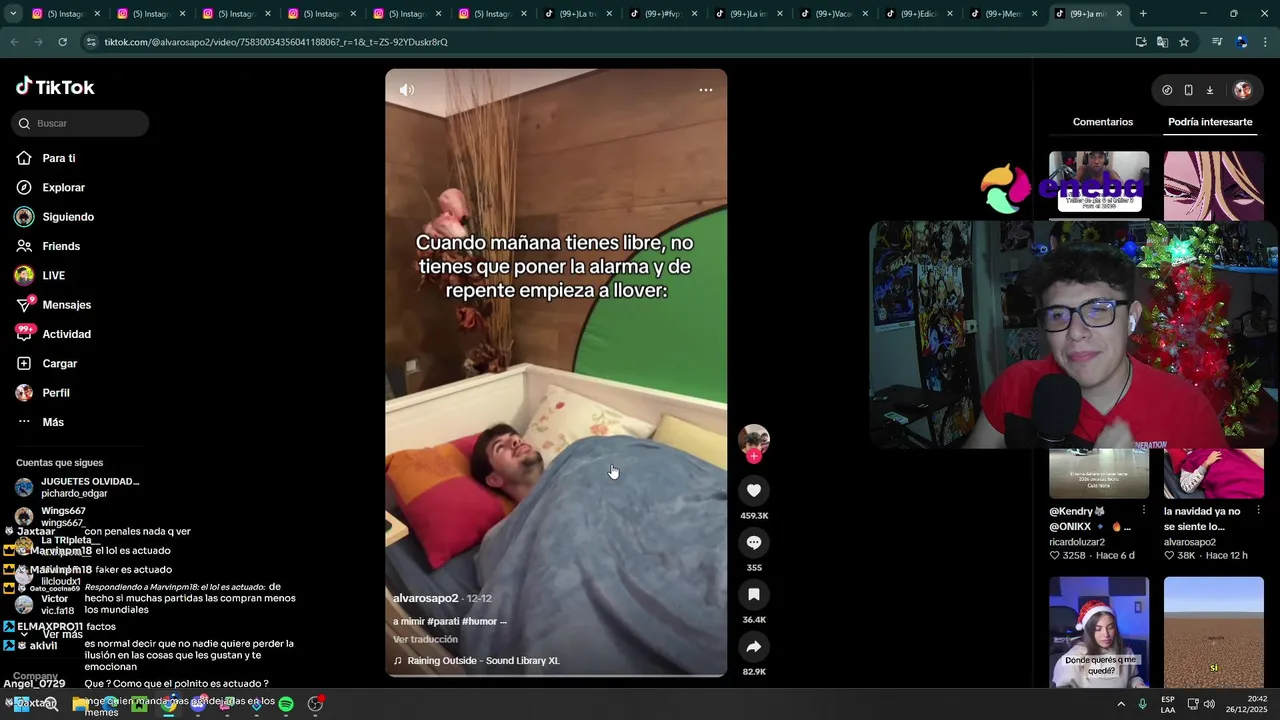This screenshot has height=720, width=1280.
Task: Open the video comments bubble icon
Action: (x=754, y=542)
